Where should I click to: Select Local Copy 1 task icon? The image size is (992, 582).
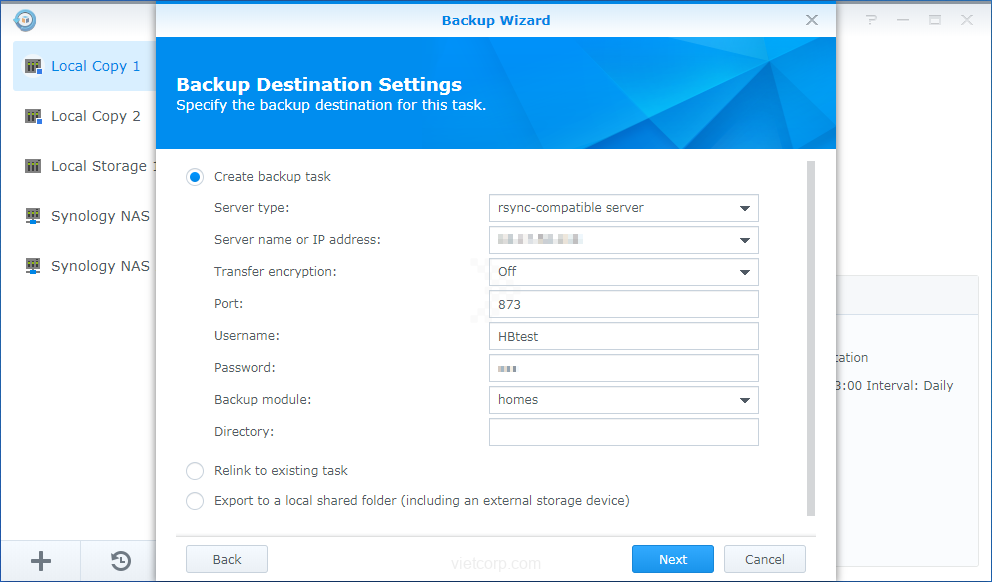click(33, 66)
